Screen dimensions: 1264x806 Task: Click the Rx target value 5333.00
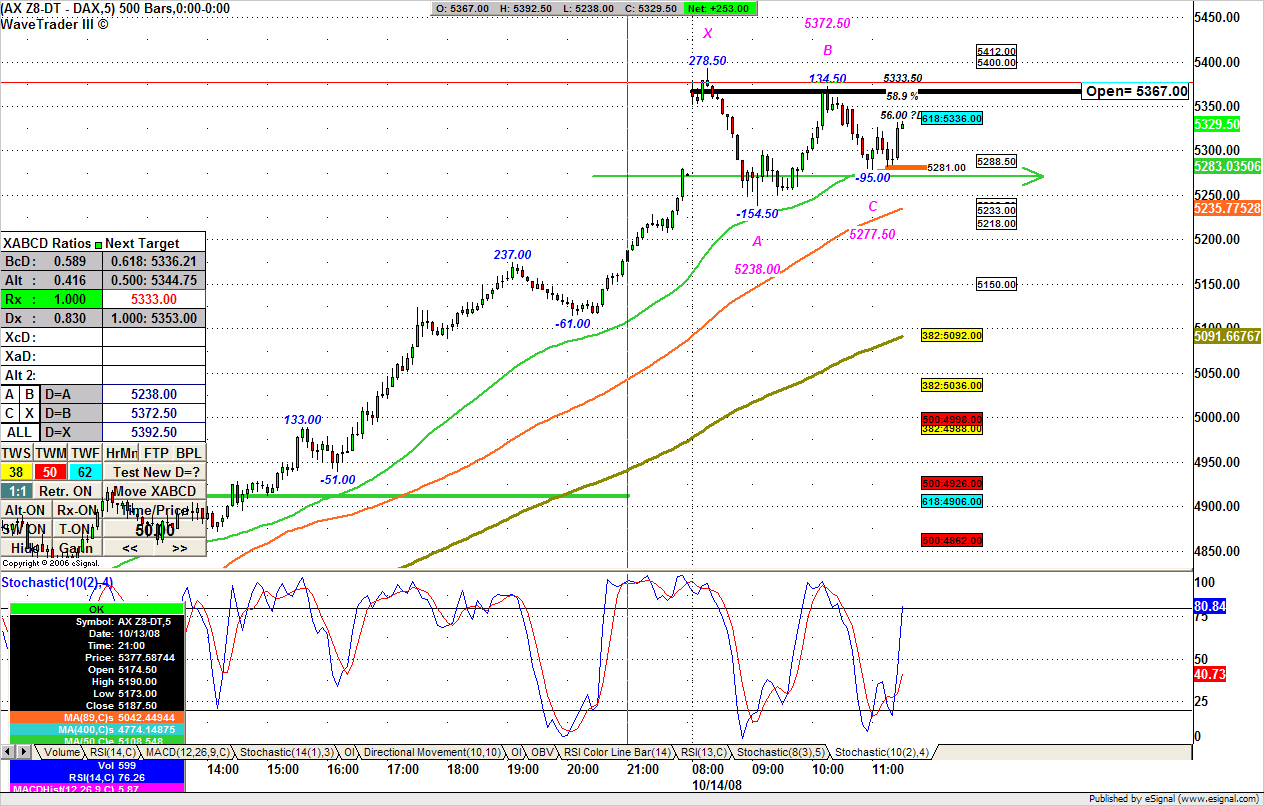click(154, 299)
